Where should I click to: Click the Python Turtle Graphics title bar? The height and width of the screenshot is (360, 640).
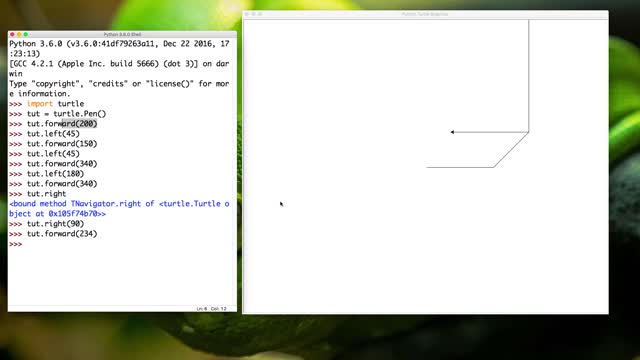pyautogui.click(x=425, y=14)
